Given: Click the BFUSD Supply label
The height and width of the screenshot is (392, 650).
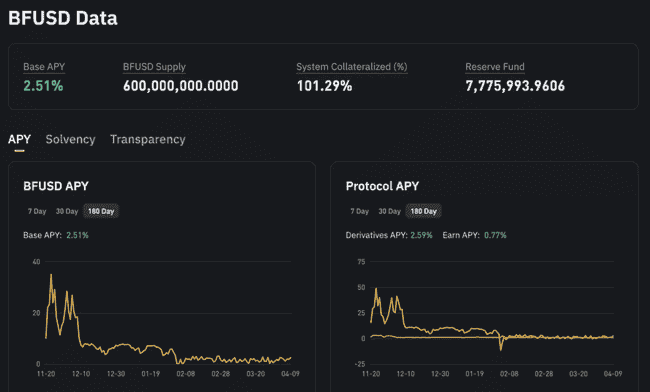Looking at the screenshot, I should pyautogui.click(x=154, y=67).
